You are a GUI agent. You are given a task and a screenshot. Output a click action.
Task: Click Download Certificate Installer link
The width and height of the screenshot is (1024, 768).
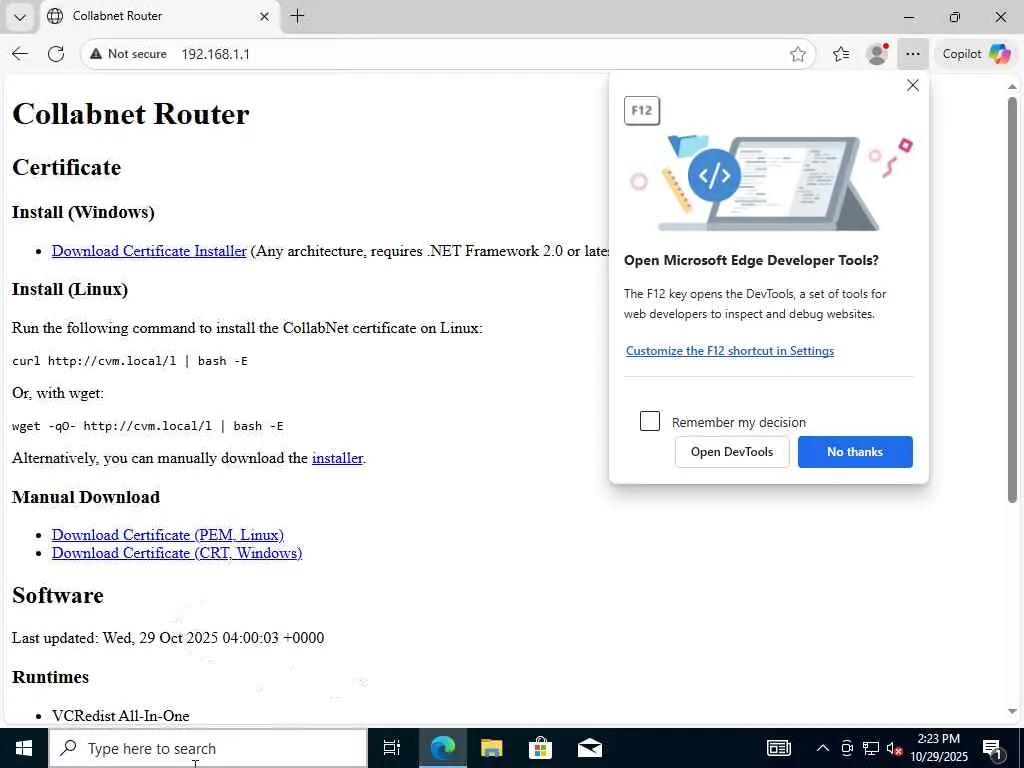149,251
